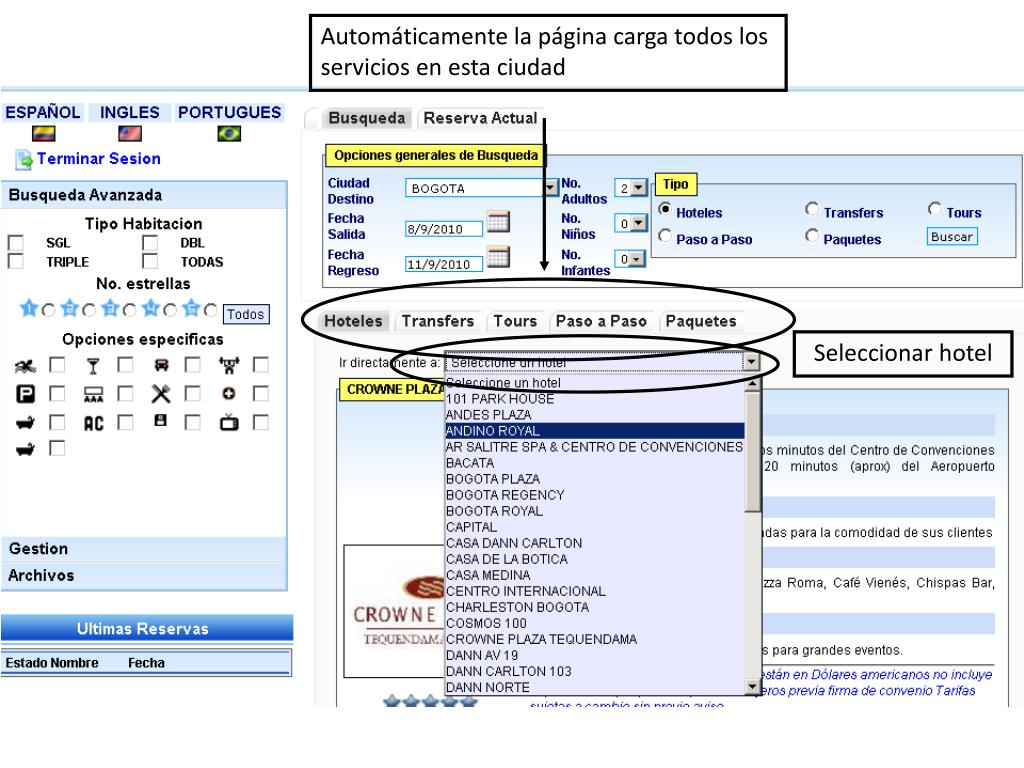The width and height of the screenshot is (1024, 768).
Task: Collapse the Busqueda Avanzada panel header
Action: pos(144,195)
